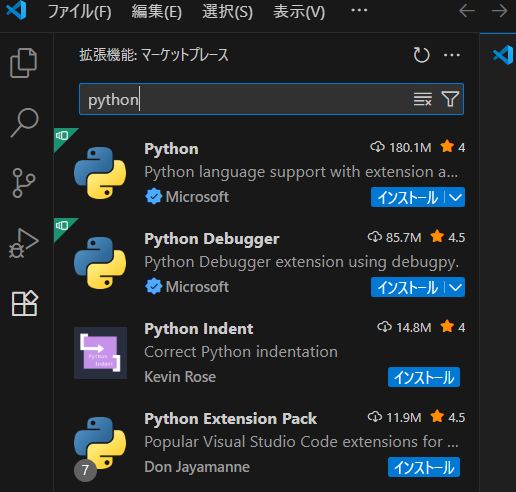Click the star rating of Python extension

tap(452, 147)
